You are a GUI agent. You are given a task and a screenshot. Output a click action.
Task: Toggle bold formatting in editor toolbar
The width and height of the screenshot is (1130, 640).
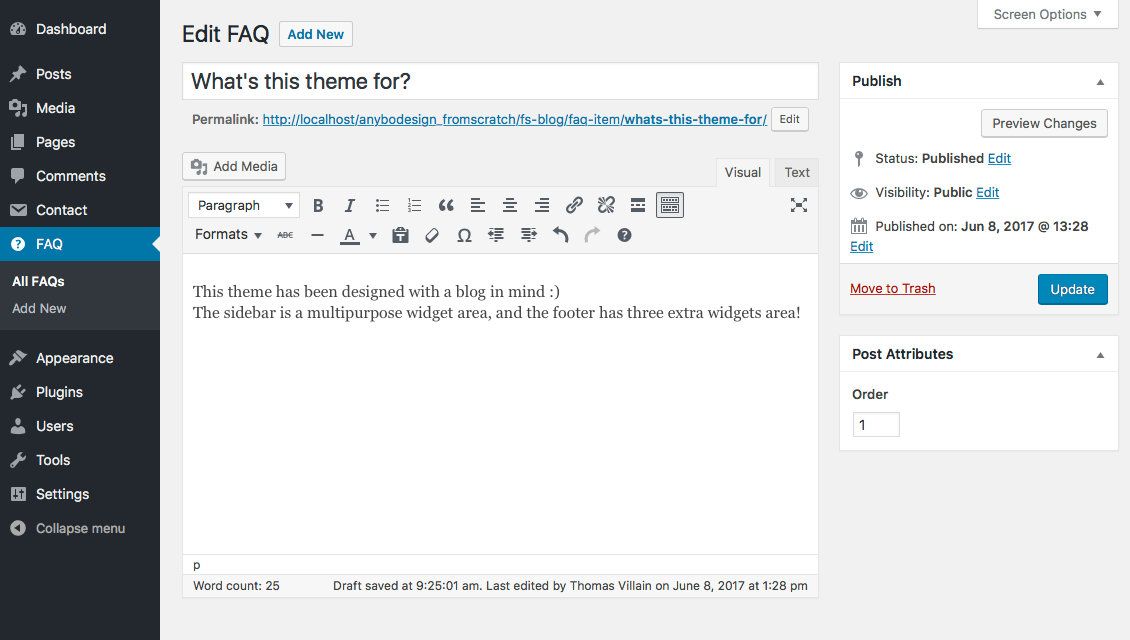coord(318,205)
